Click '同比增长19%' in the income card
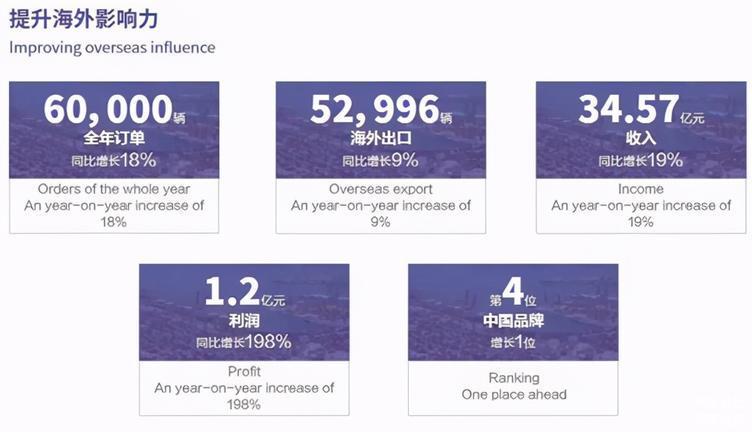This screenshot has height=432, width=752. (x=641, y=160)
